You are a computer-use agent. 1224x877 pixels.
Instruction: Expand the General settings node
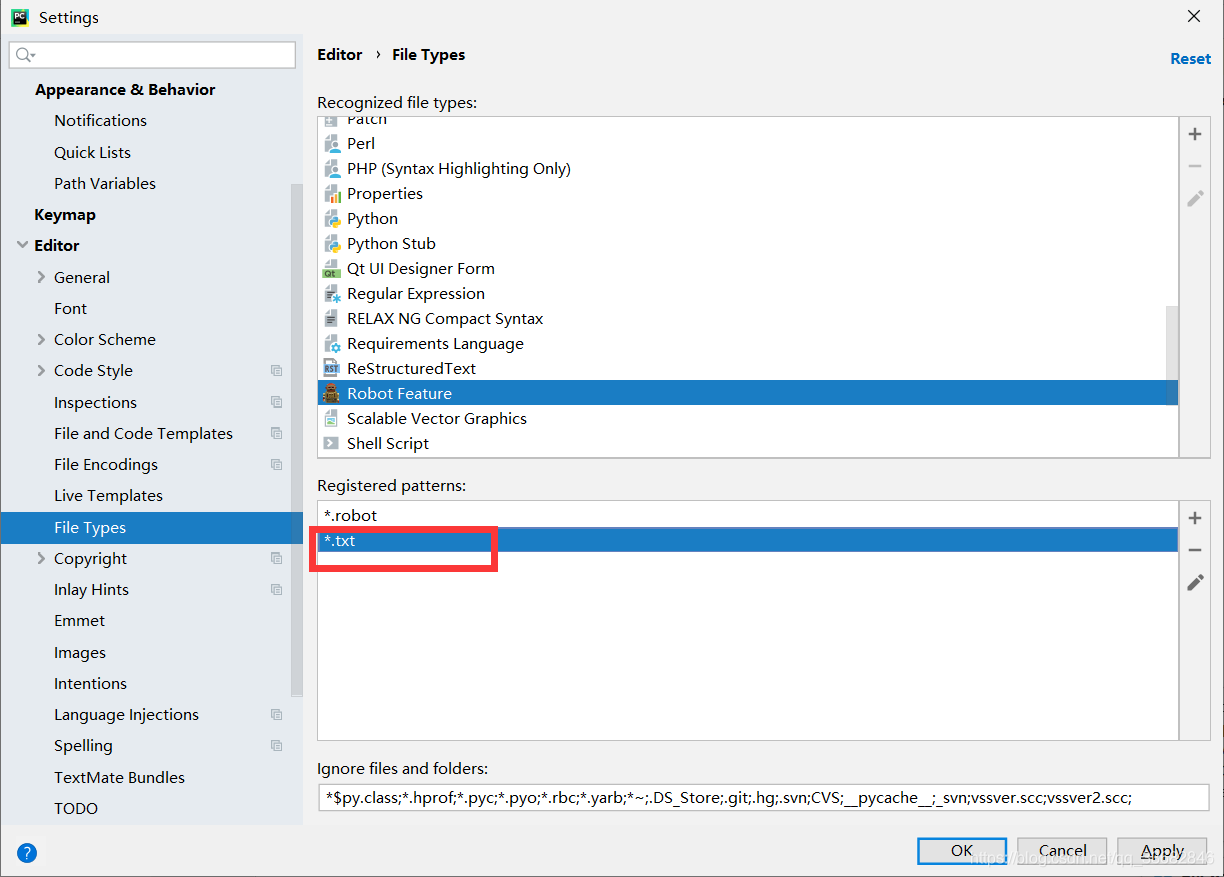(41, 277)
